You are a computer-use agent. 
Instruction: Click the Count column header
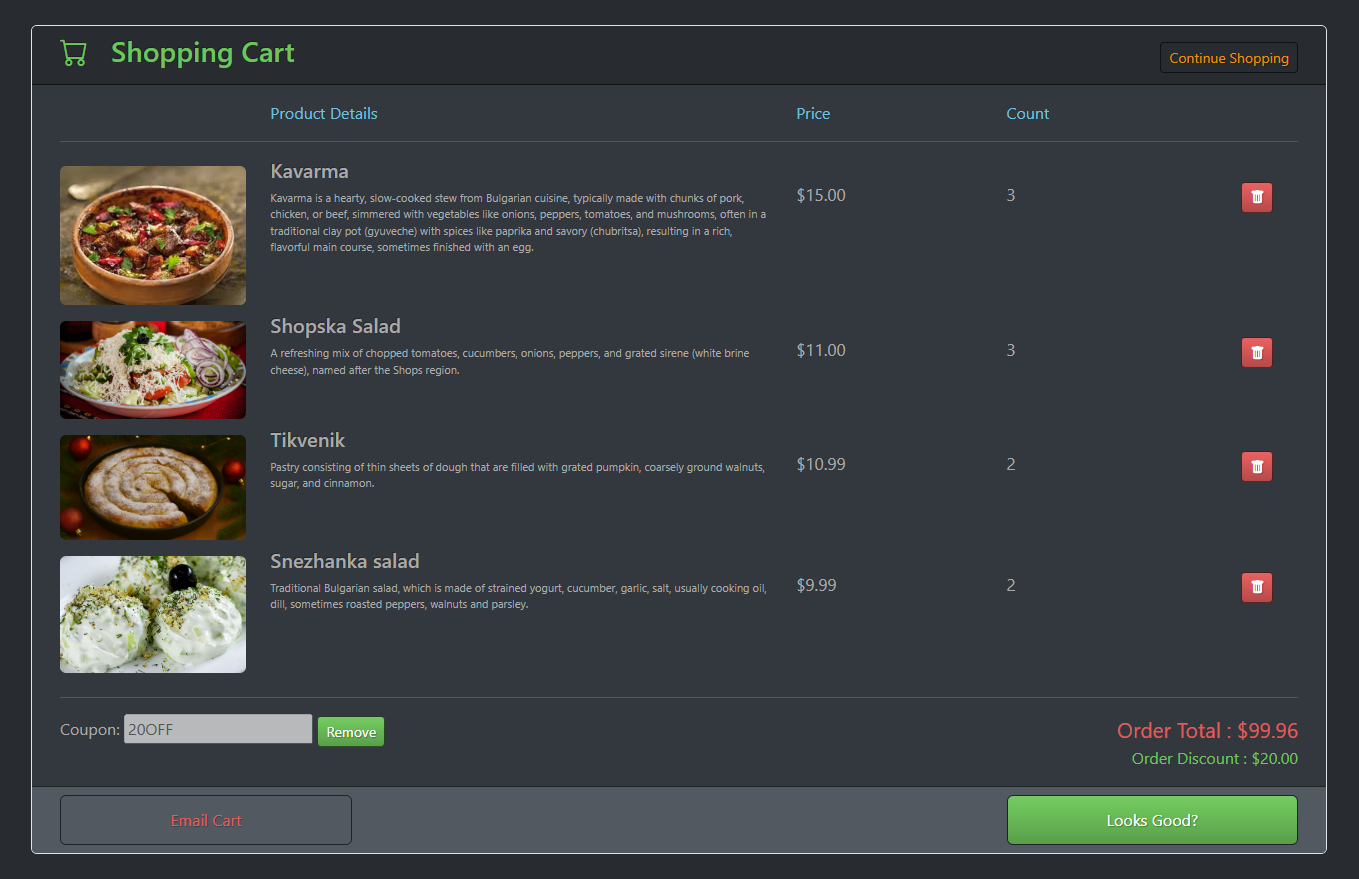coord(1027,113)
